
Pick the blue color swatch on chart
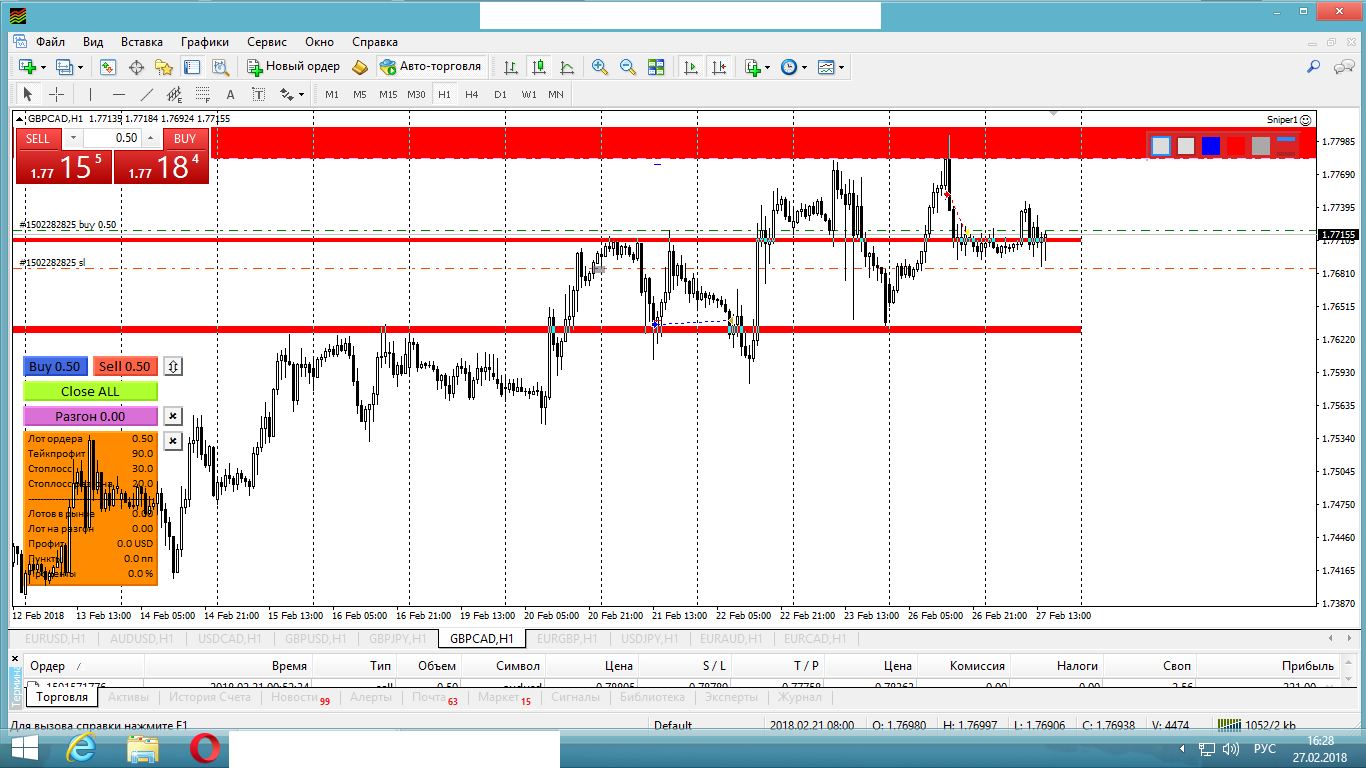point(1211,146)
